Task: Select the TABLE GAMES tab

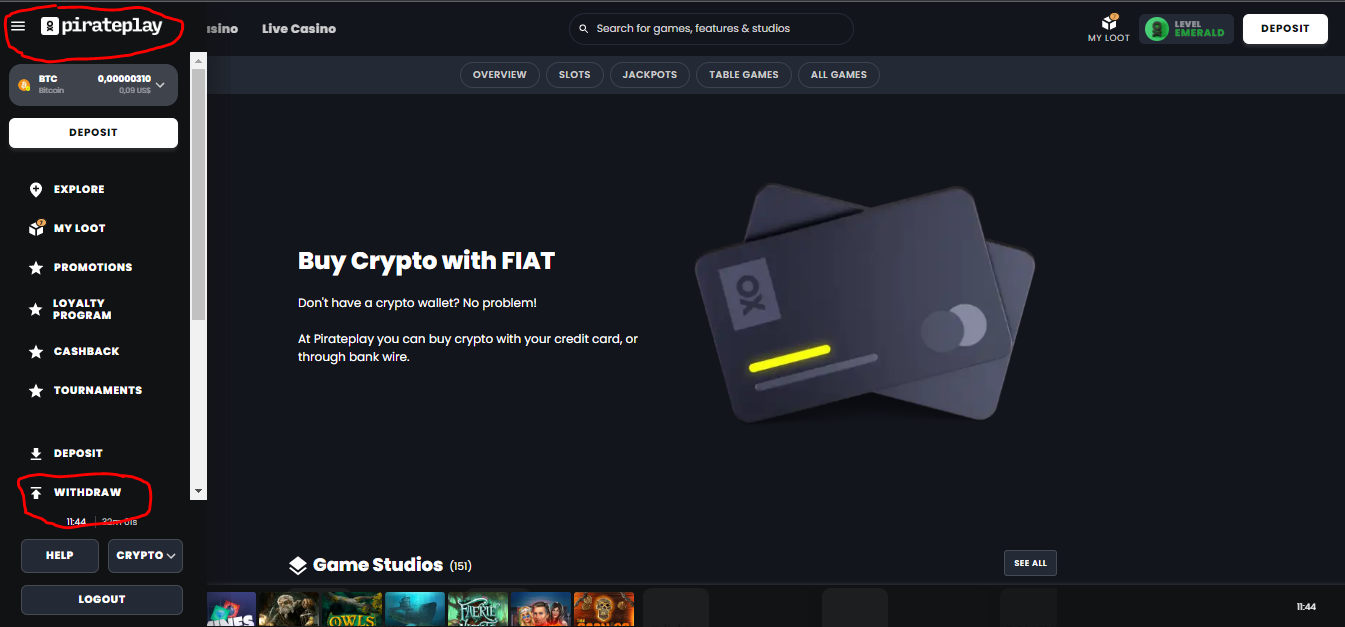Action: (x=744, y=75)
